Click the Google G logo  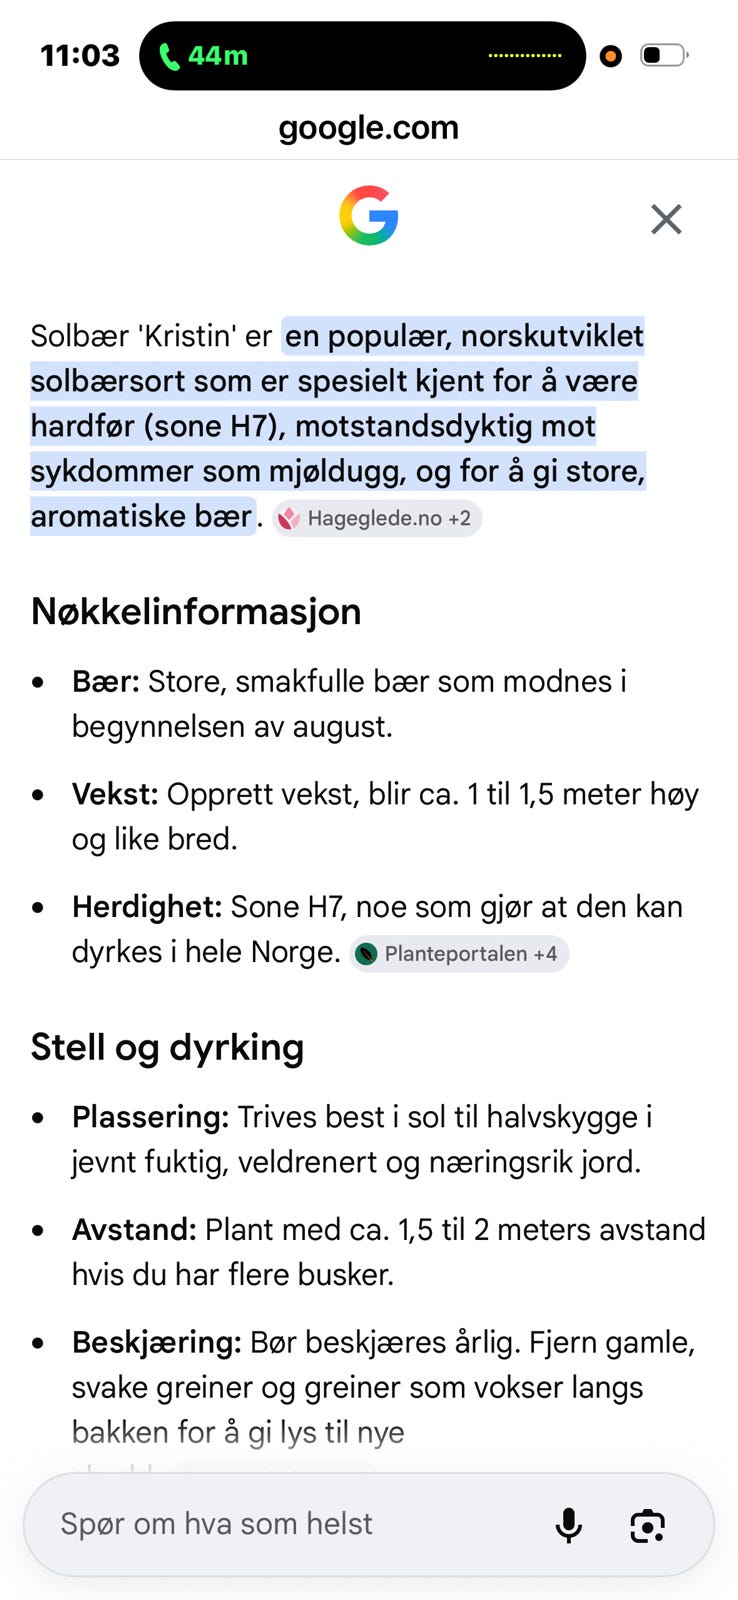point(369,215)
